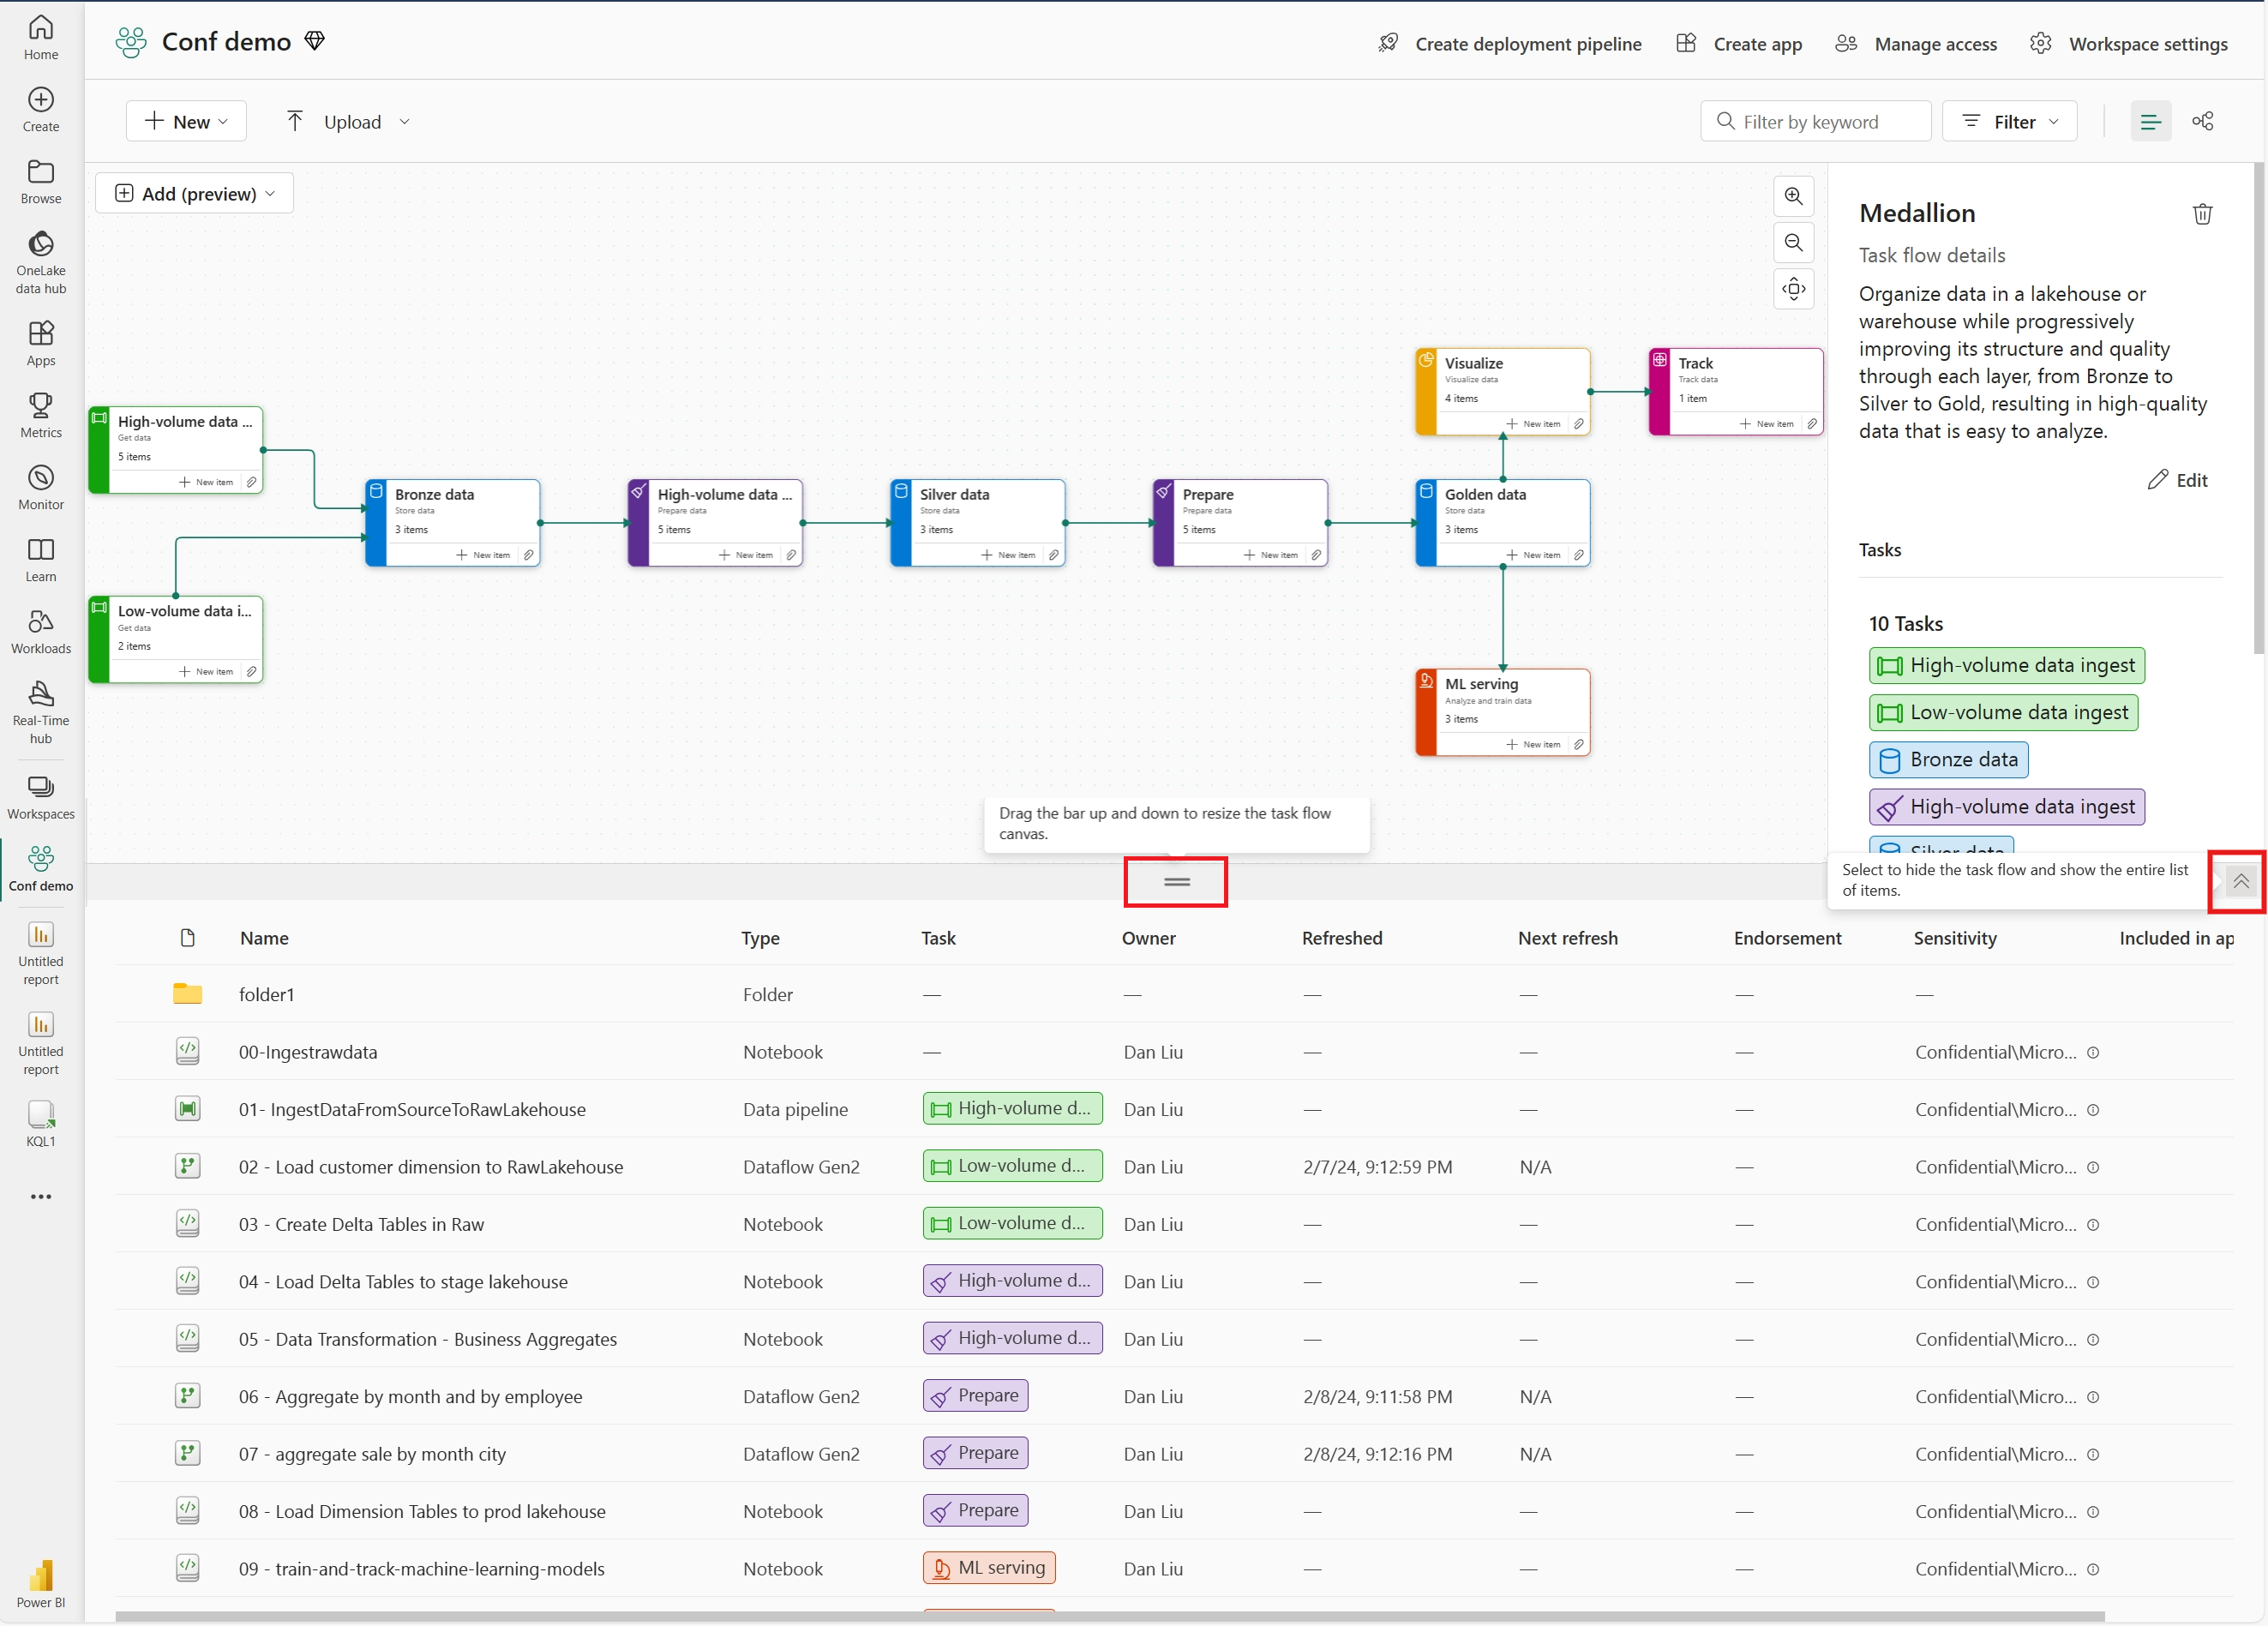The height and width of the screenshot is (1626, 2268).
Task: Open folder1 in the item list
Action: (x=266, y=994)
